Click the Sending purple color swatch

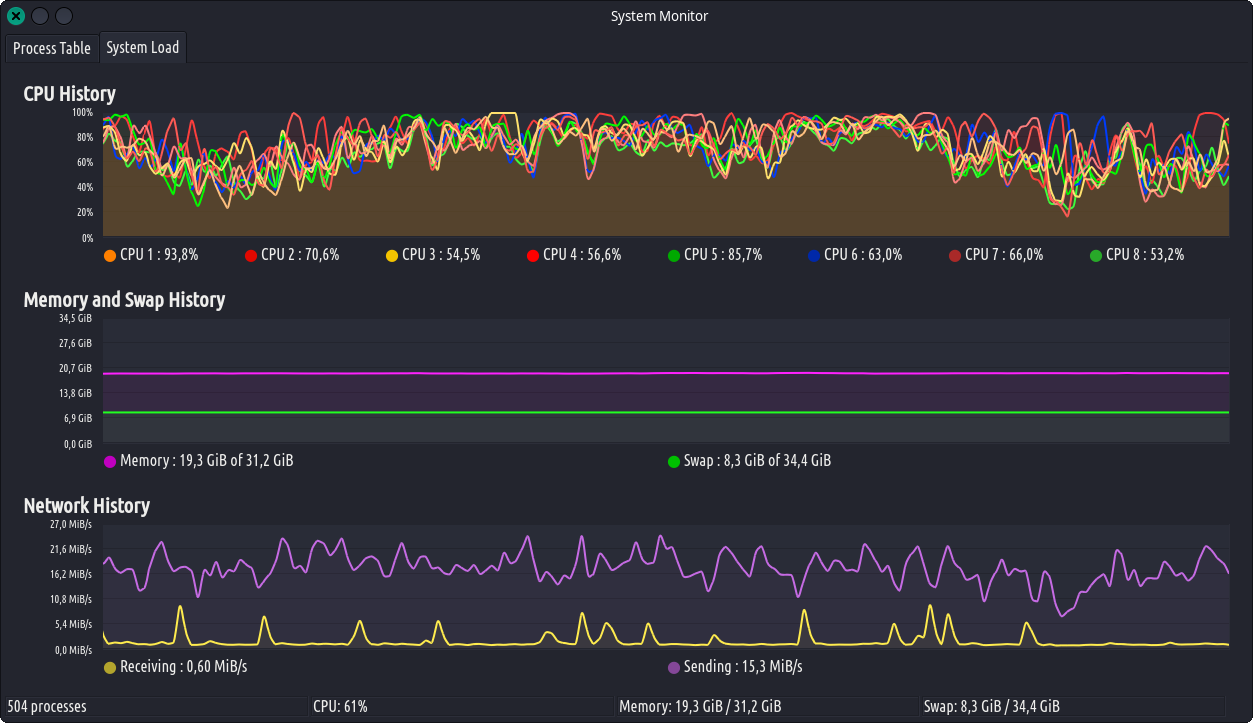(674, 667)
